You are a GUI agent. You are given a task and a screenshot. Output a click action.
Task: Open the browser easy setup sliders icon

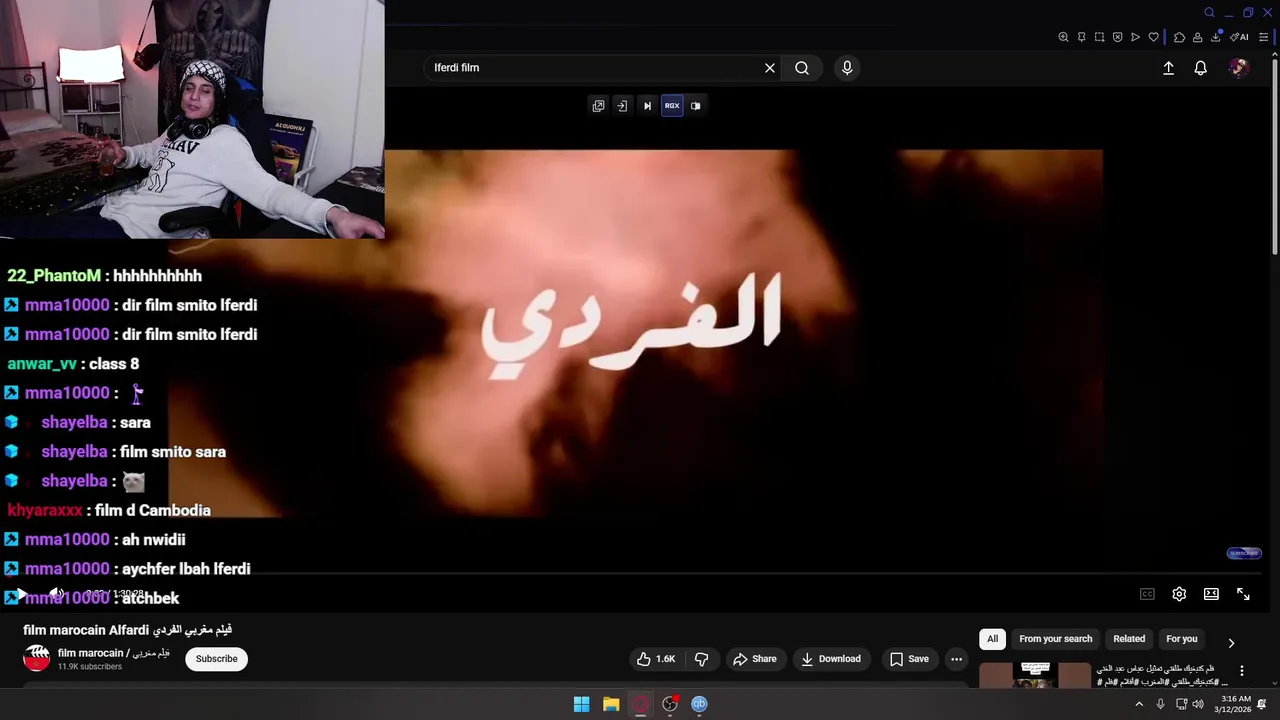[1263, 37]
